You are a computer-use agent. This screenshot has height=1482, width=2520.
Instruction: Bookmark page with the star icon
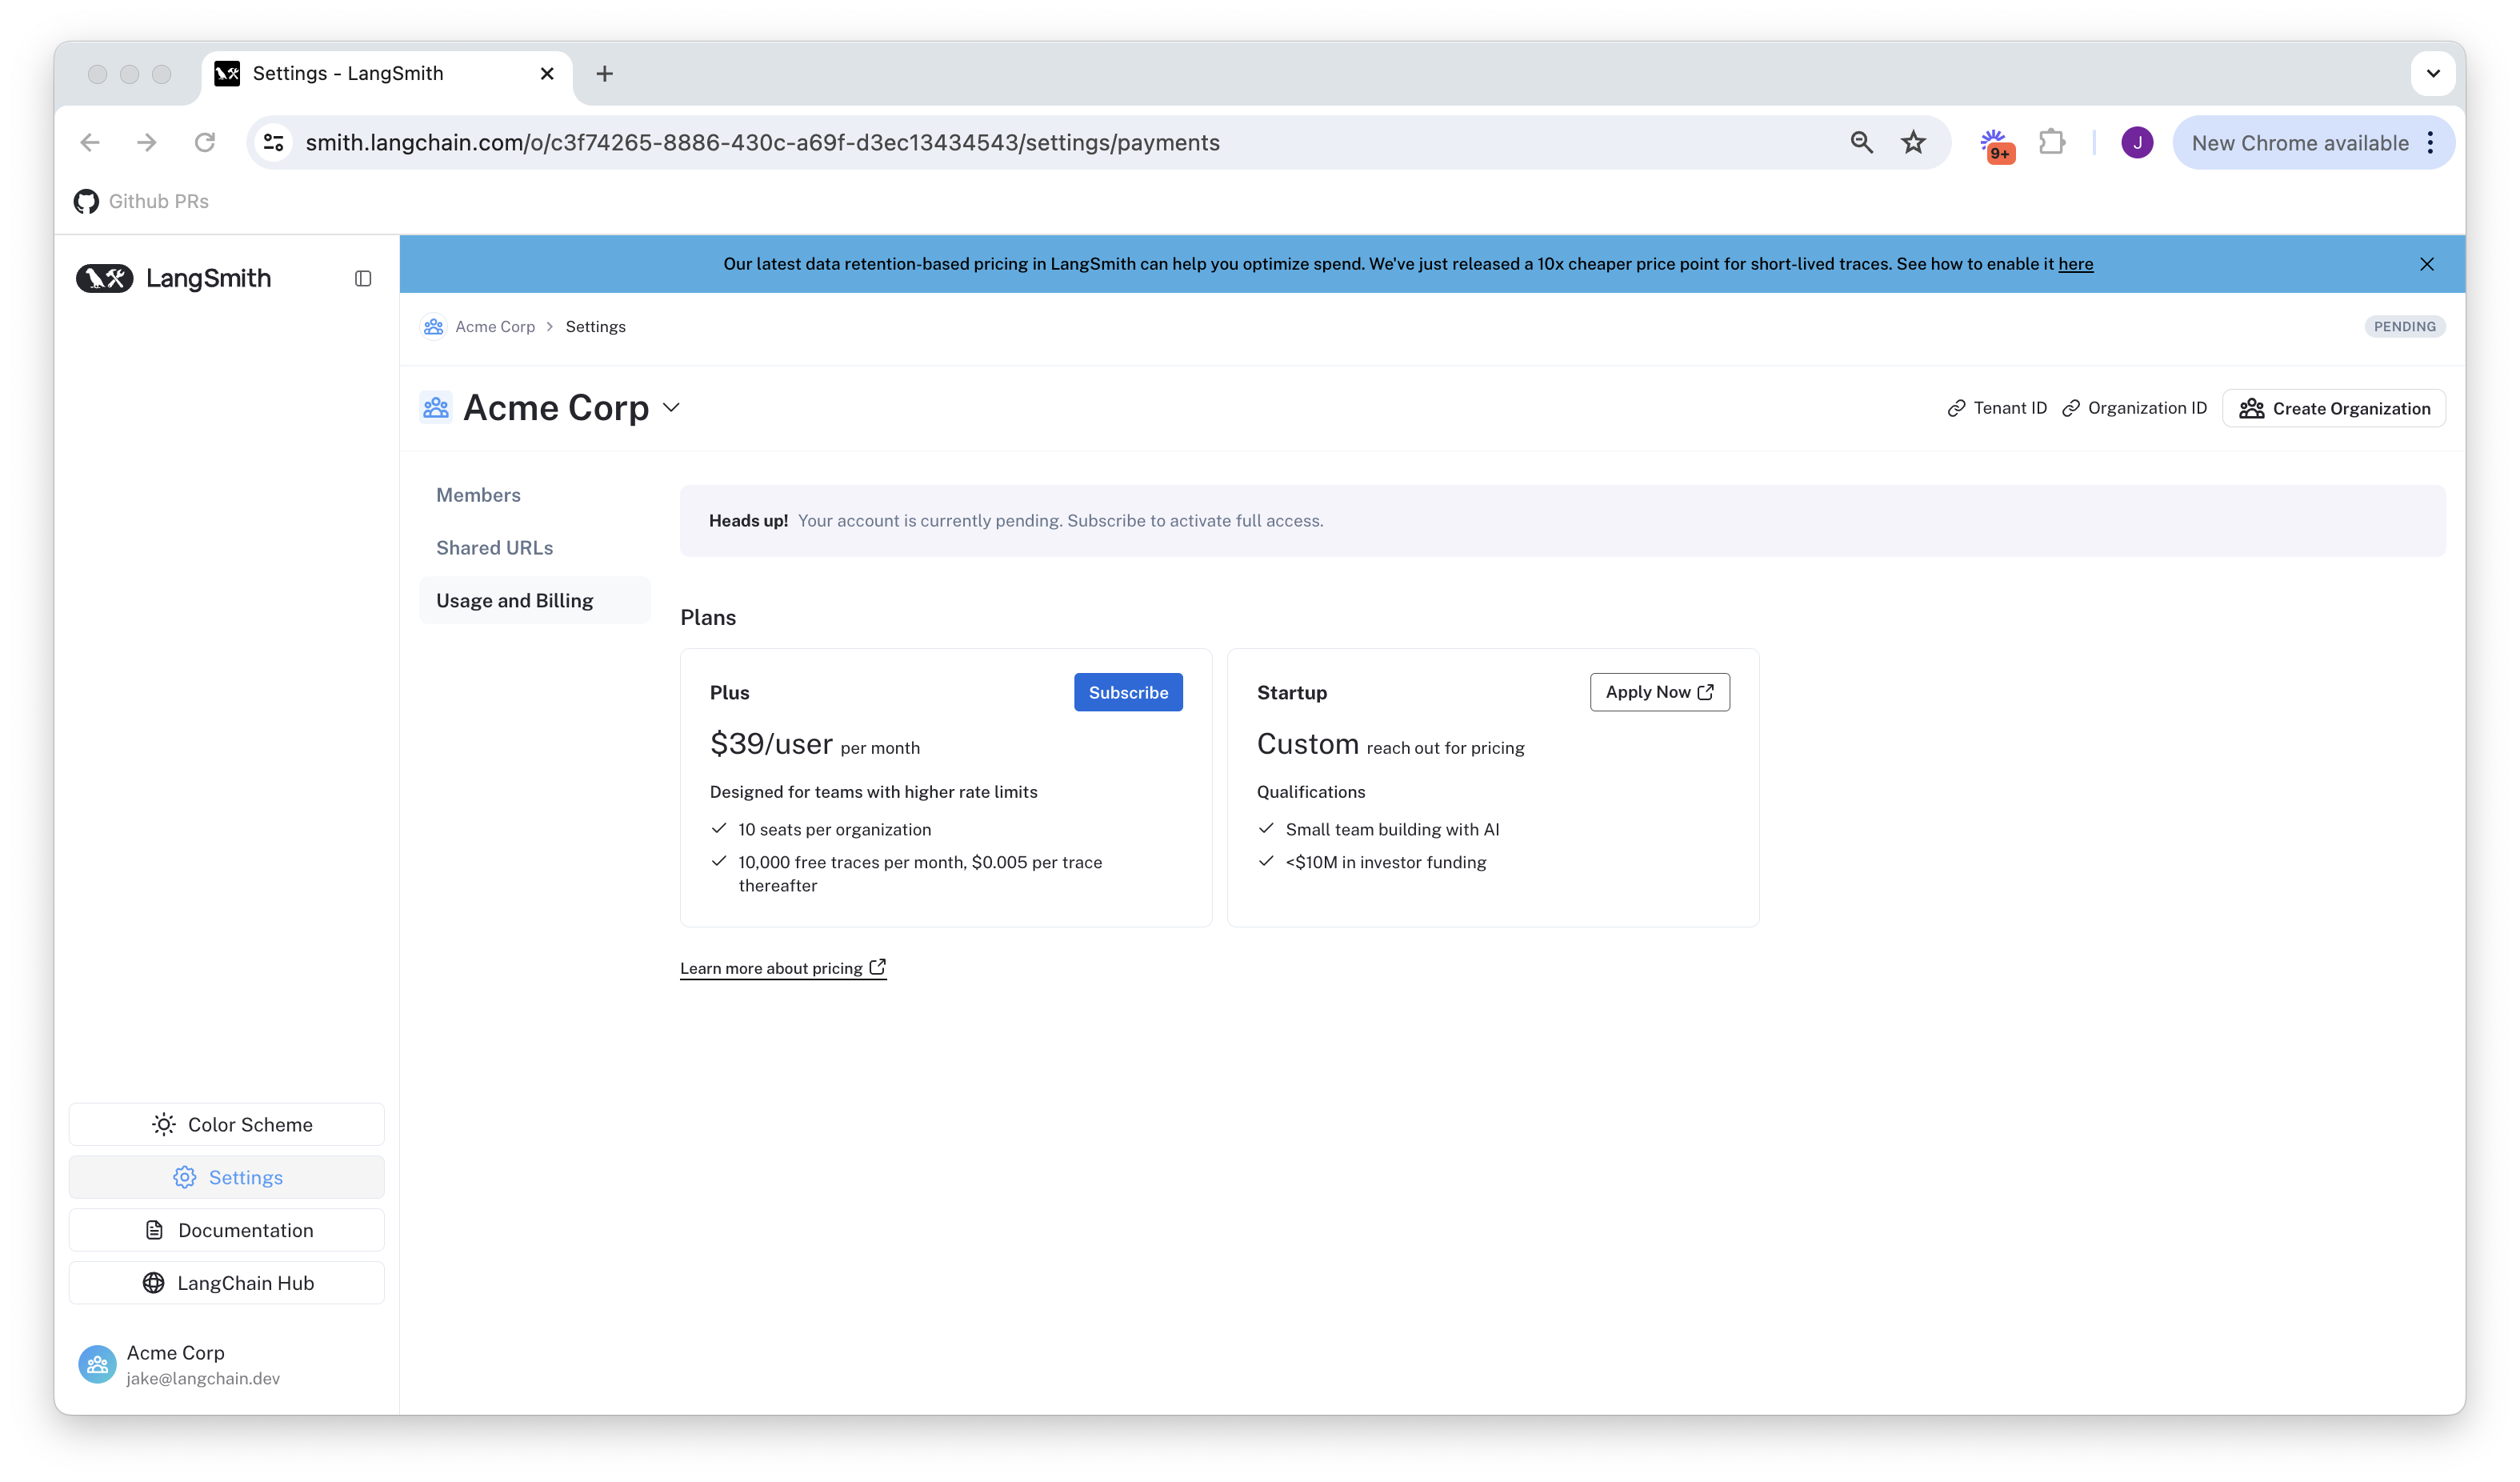(x=1912, y=142)
